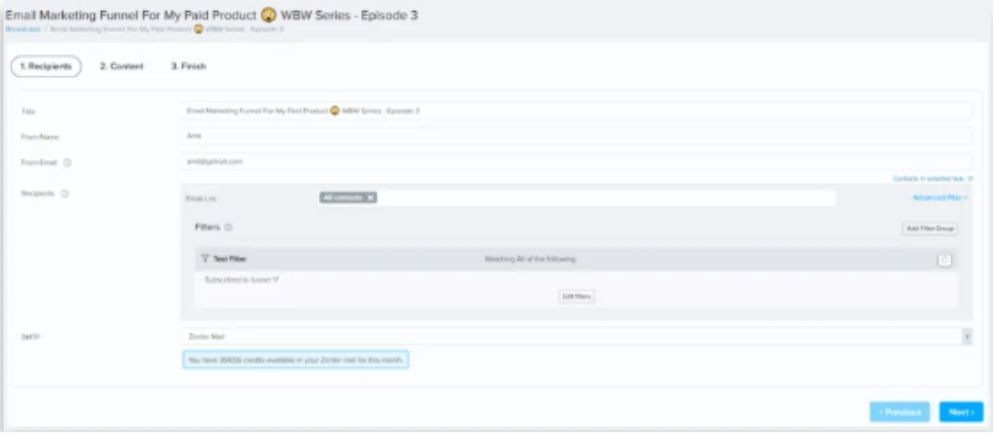This screenshot has height=439, width=1000.
Task: Click the 'Matching All of the following' text
Action: tap(530, 259)
